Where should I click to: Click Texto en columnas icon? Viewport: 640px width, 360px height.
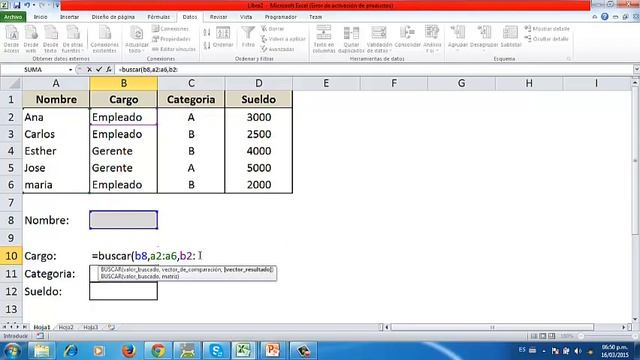click(324, 39)
